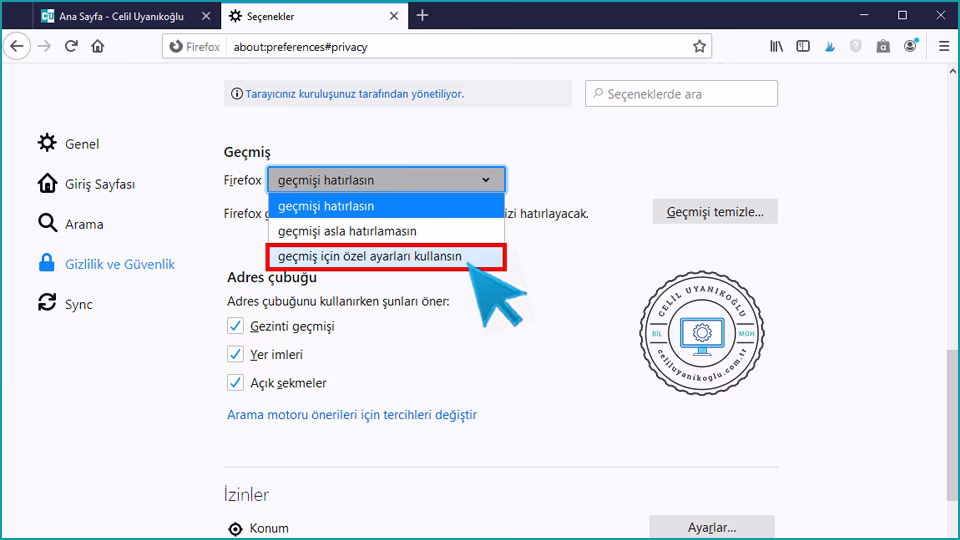Click the forward navigation arrow
The width and height of the screenshot is (960, 540).
pos(44,47)
